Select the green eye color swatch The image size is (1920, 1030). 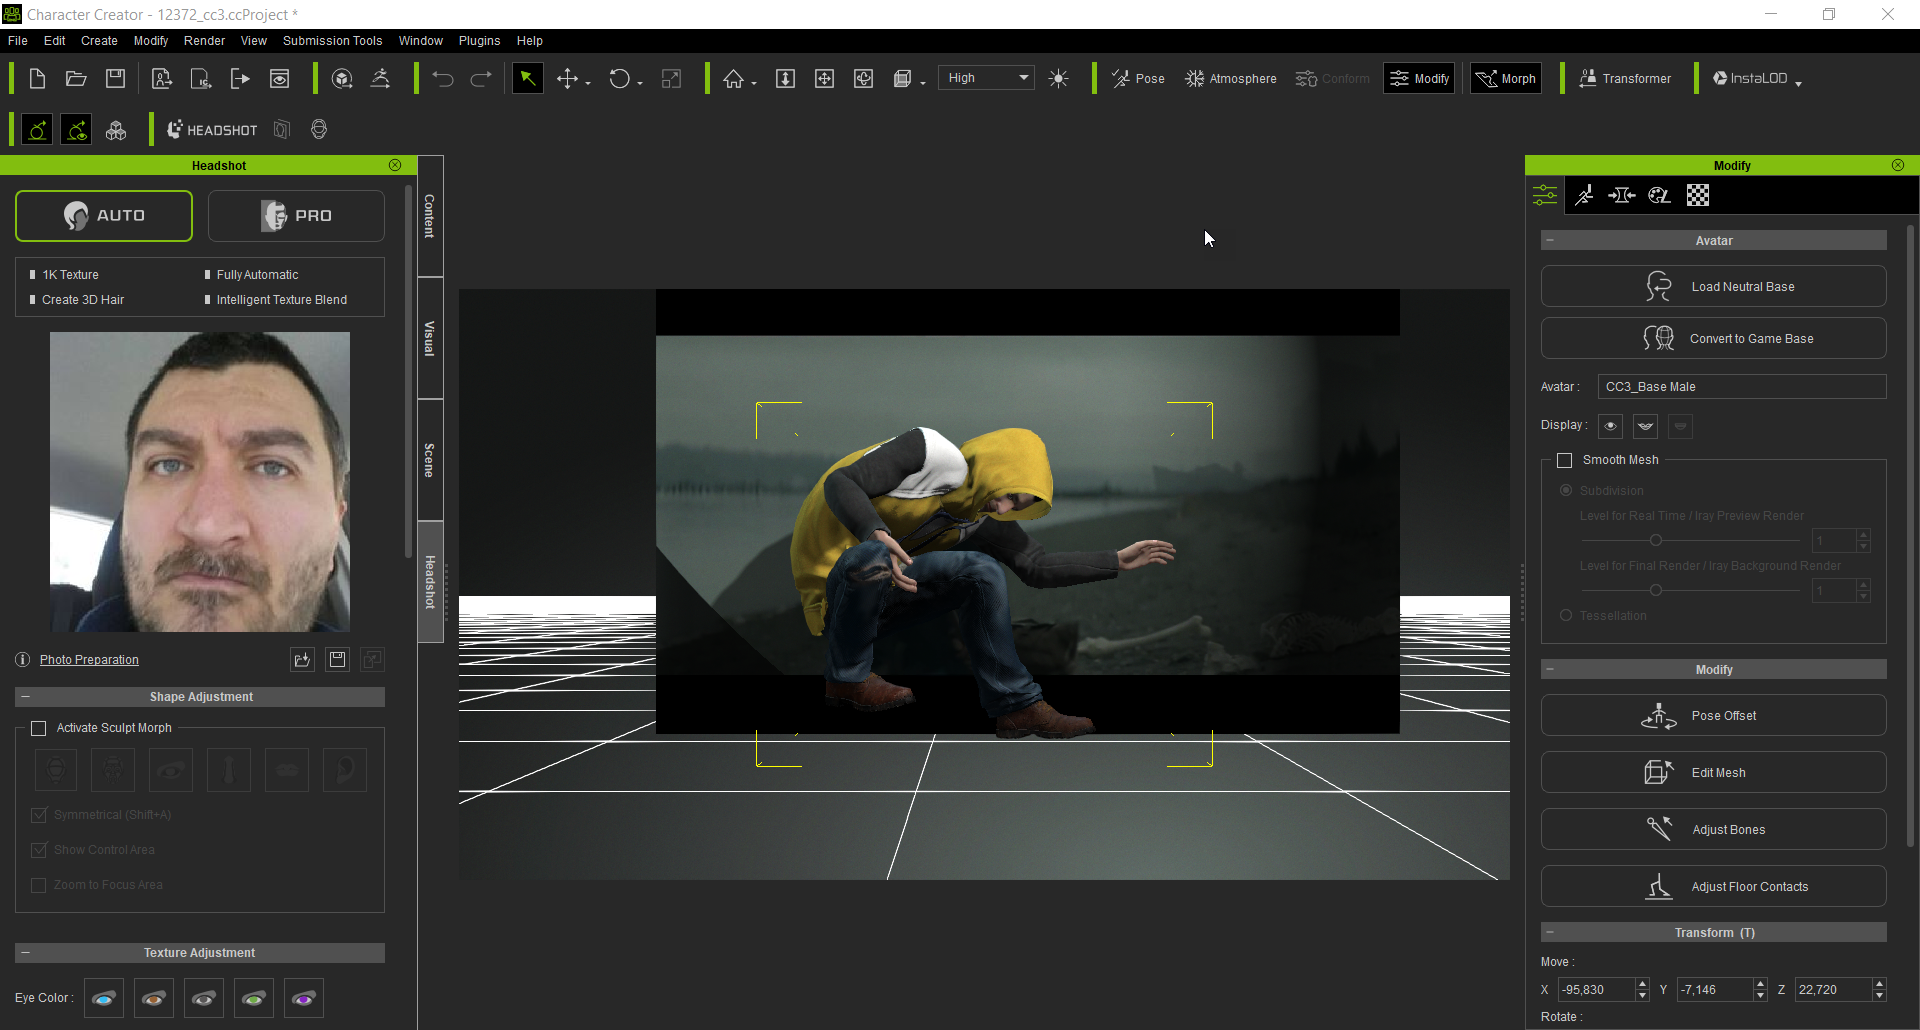pos(254,998)
